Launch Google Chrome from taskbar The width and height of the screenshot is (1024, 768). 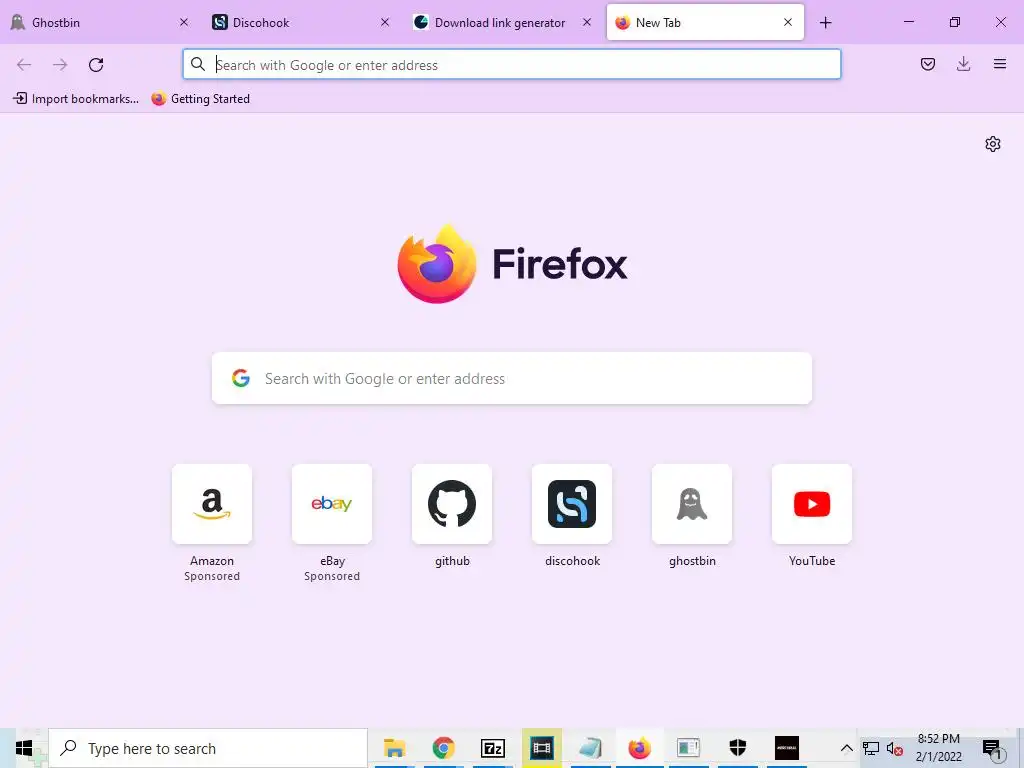[x=443, y=748]
